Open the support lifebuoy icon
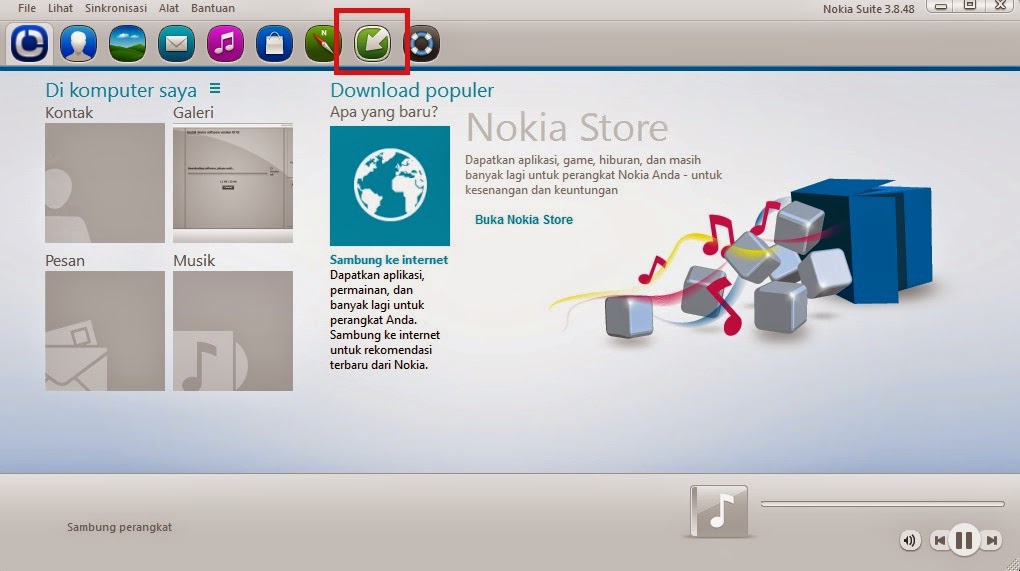This screenshot has height=571, width=1020. click(422, 44)
